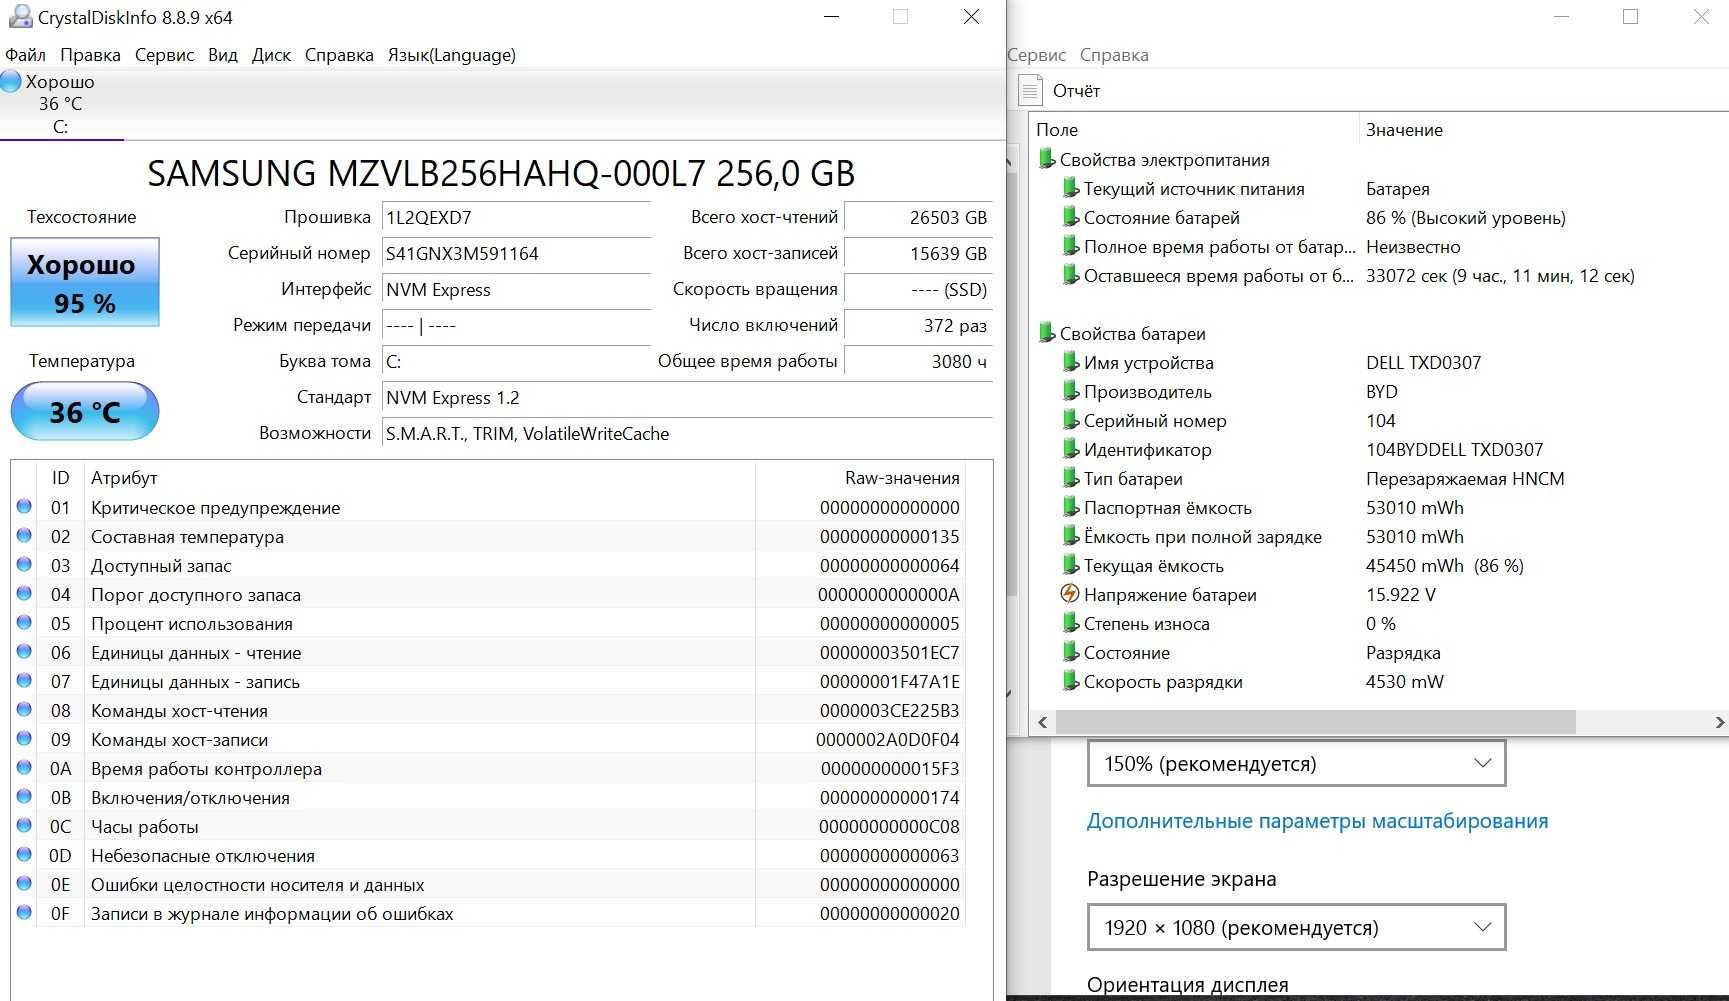Click the Общее время работы value 3080 ч
The height and width of the screenshot is (1001, 1729).
[x=919, y=361]
